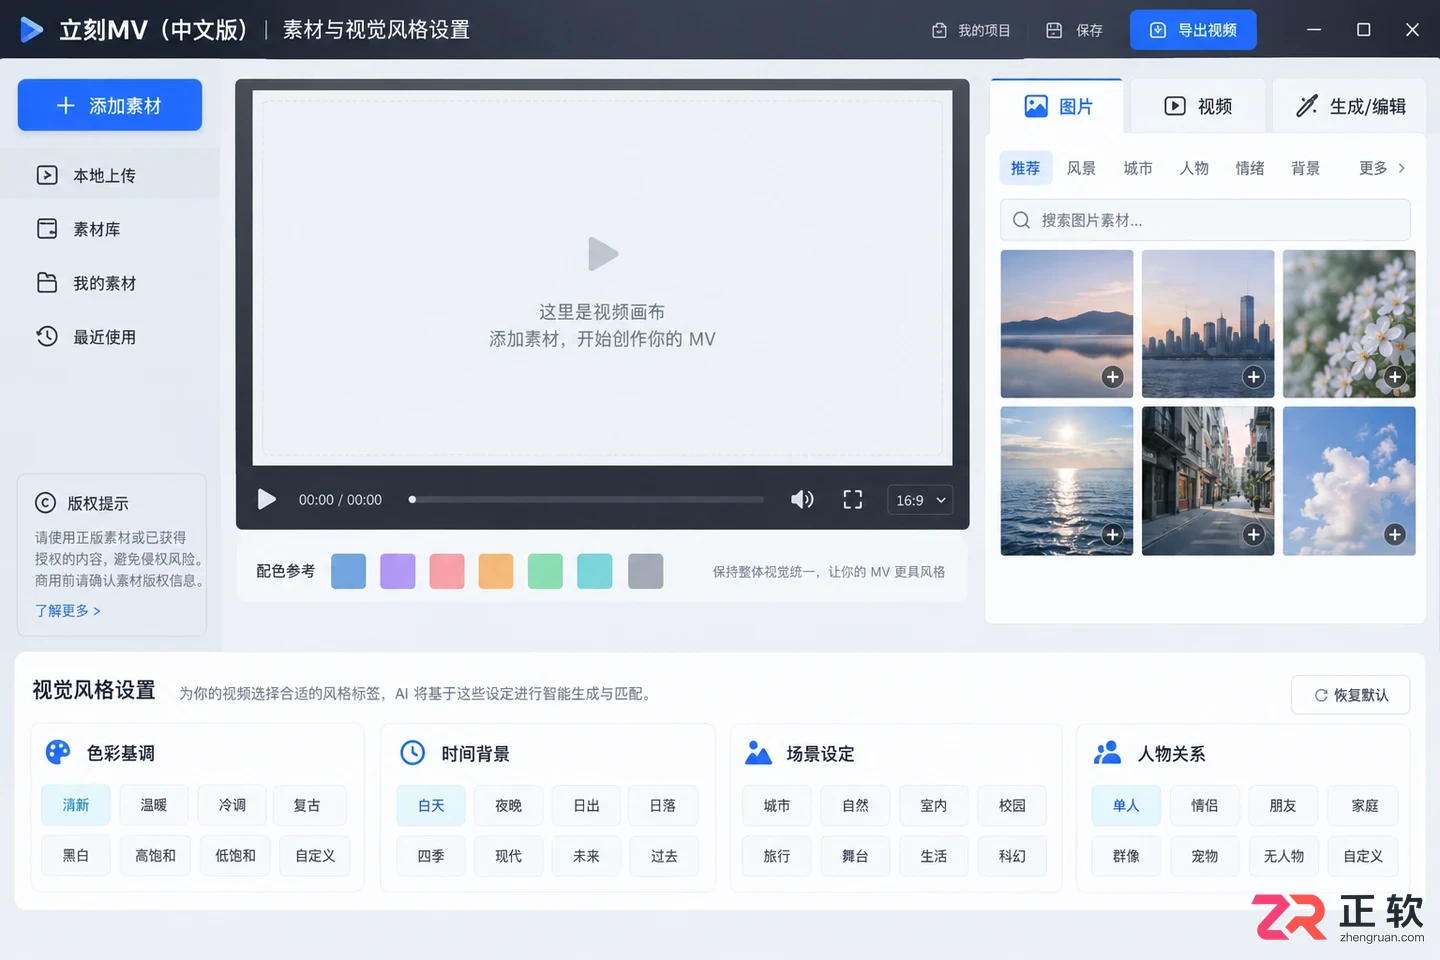The height and width of the screenshot is (960, 1440).
Task: Click the 添加素材 button
Action: pyautogui.click(x=110, y=105)
